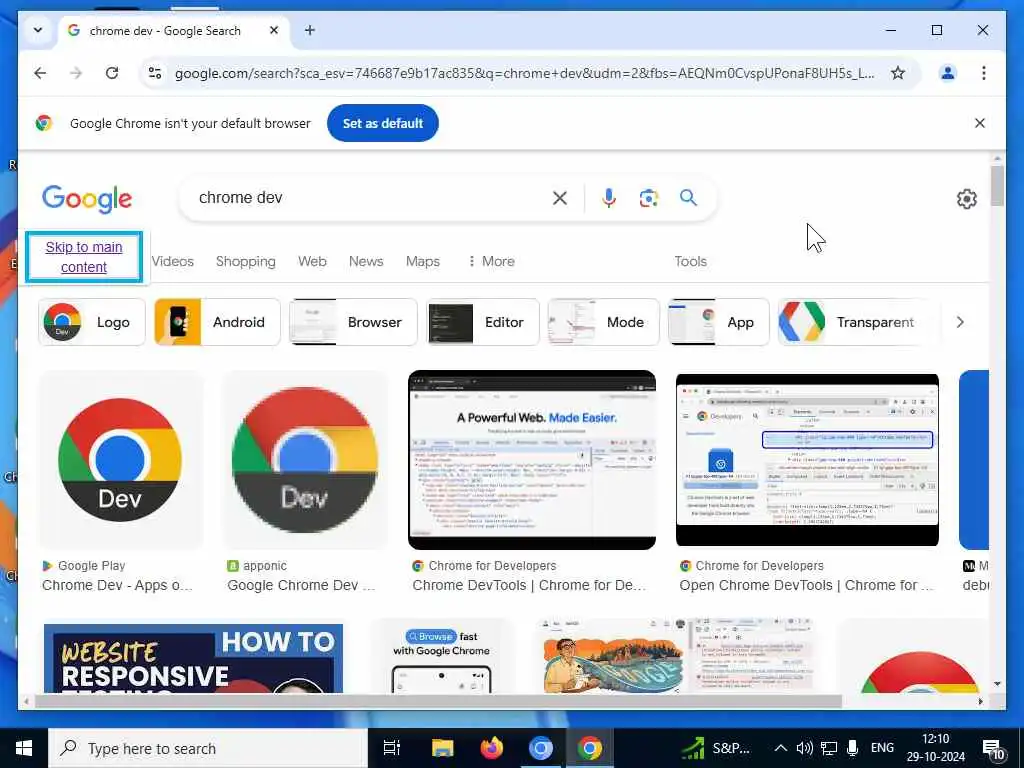The height and width of the screenshot is (768, 1024).
Task: Filter images by Logo chip
Action: 91,322
